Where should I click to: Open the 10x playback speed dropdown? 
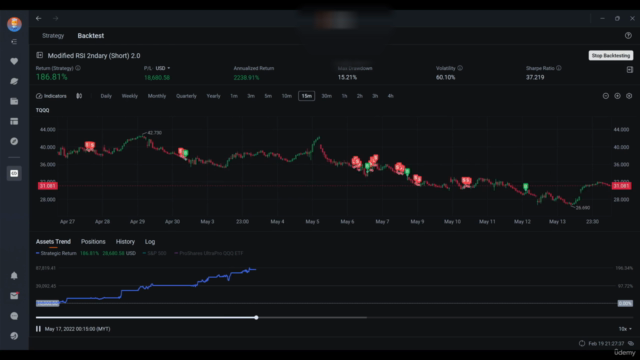[625, 329]
